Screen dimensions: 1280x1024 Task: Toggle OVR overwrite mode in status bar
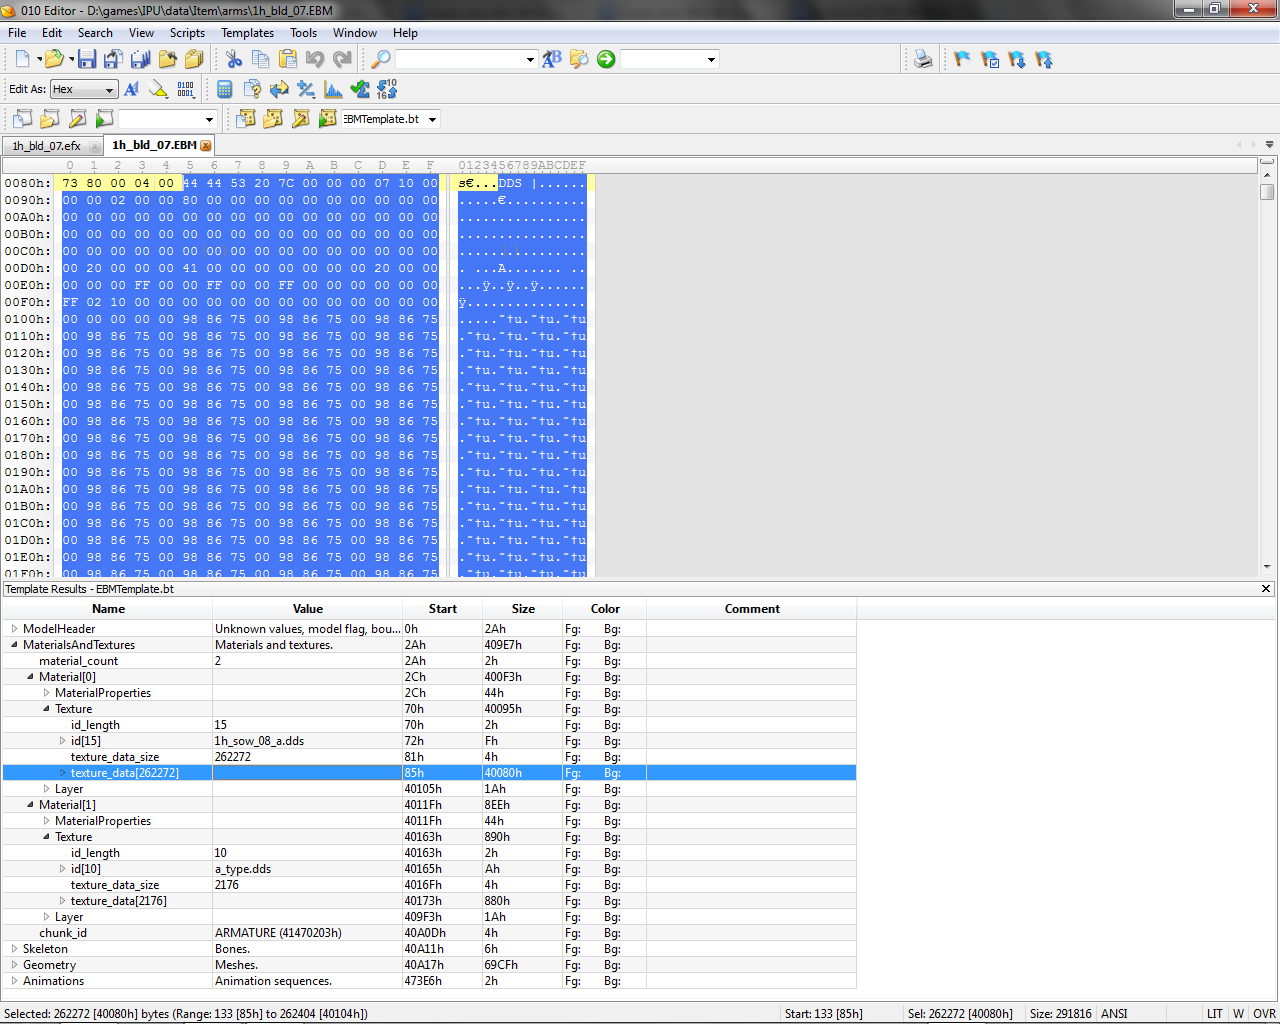click(x=1264, y=1013)
